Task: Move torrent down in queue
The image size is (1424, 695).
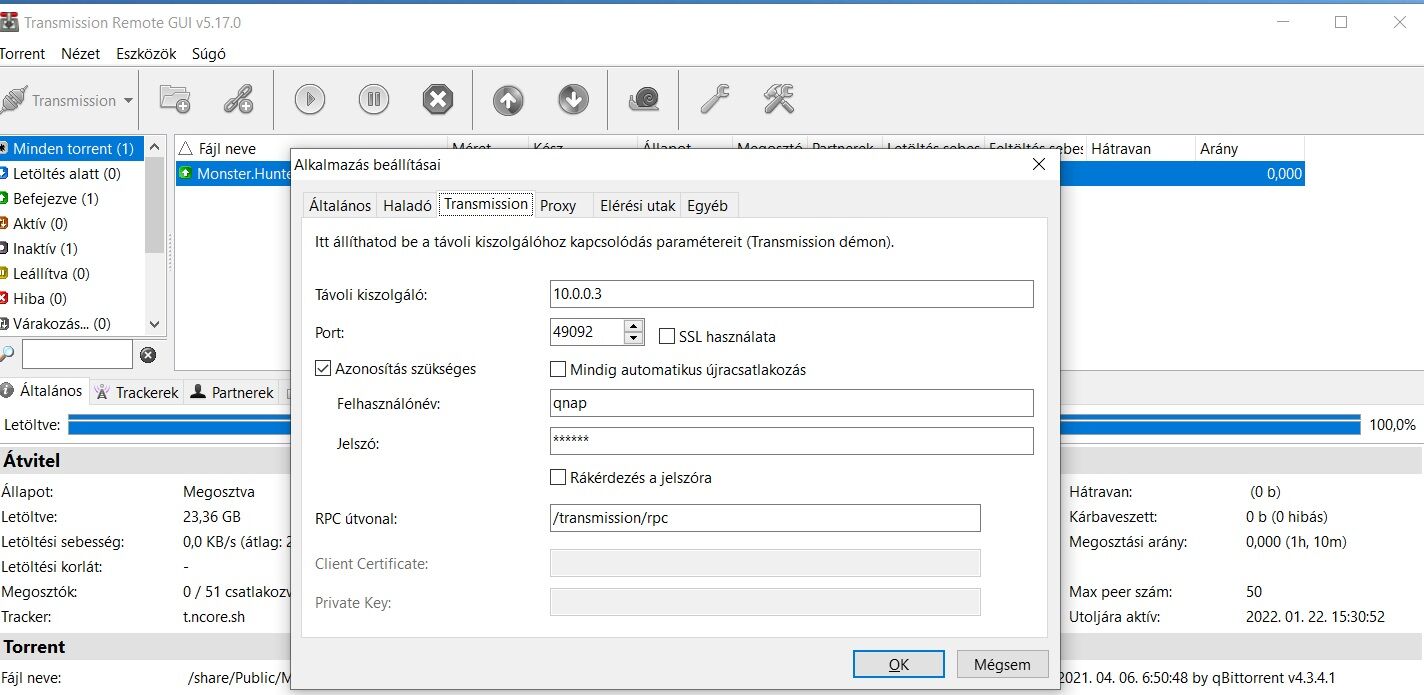Action: click(573, 99)
